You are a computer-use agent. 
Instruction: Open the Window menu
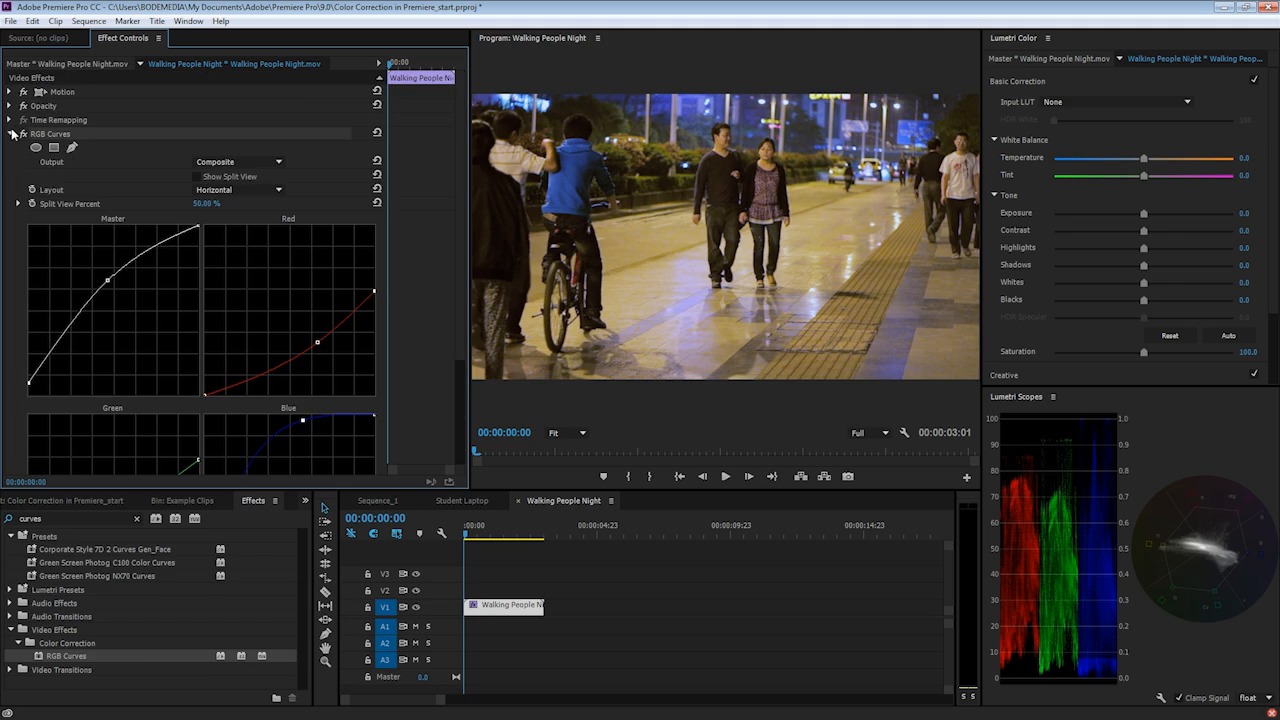(x=188, y=21)
